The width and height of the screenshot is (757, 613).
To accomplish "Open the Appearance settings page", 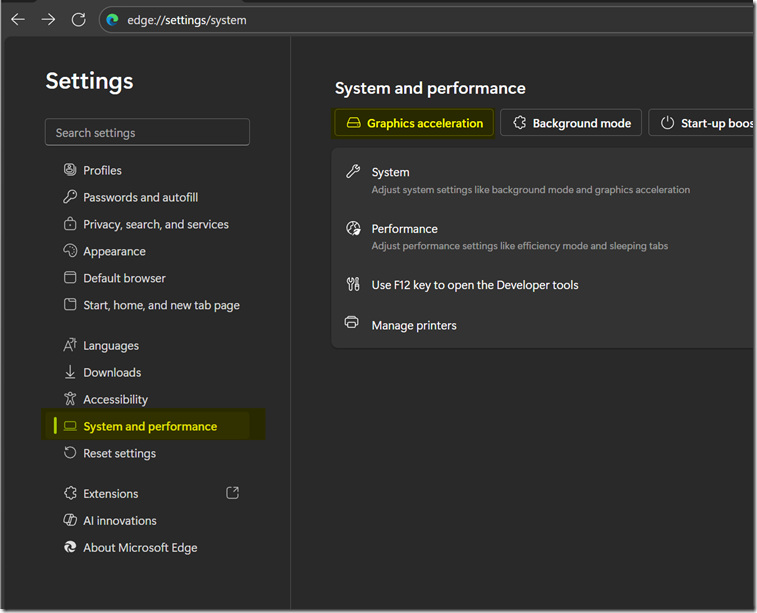I will tap(114, 251).
